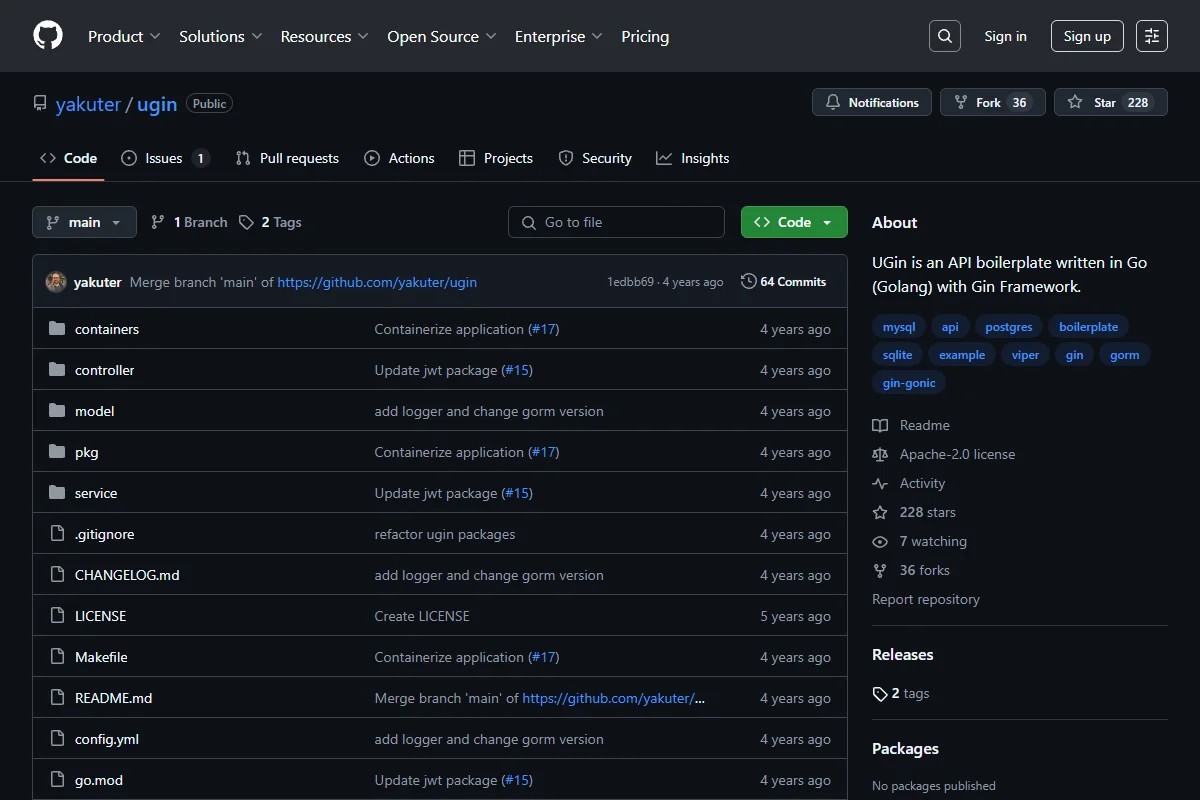Switch to the Issues tab
The width and height of the screenshot is (1200, 800).
coord(165,158)
